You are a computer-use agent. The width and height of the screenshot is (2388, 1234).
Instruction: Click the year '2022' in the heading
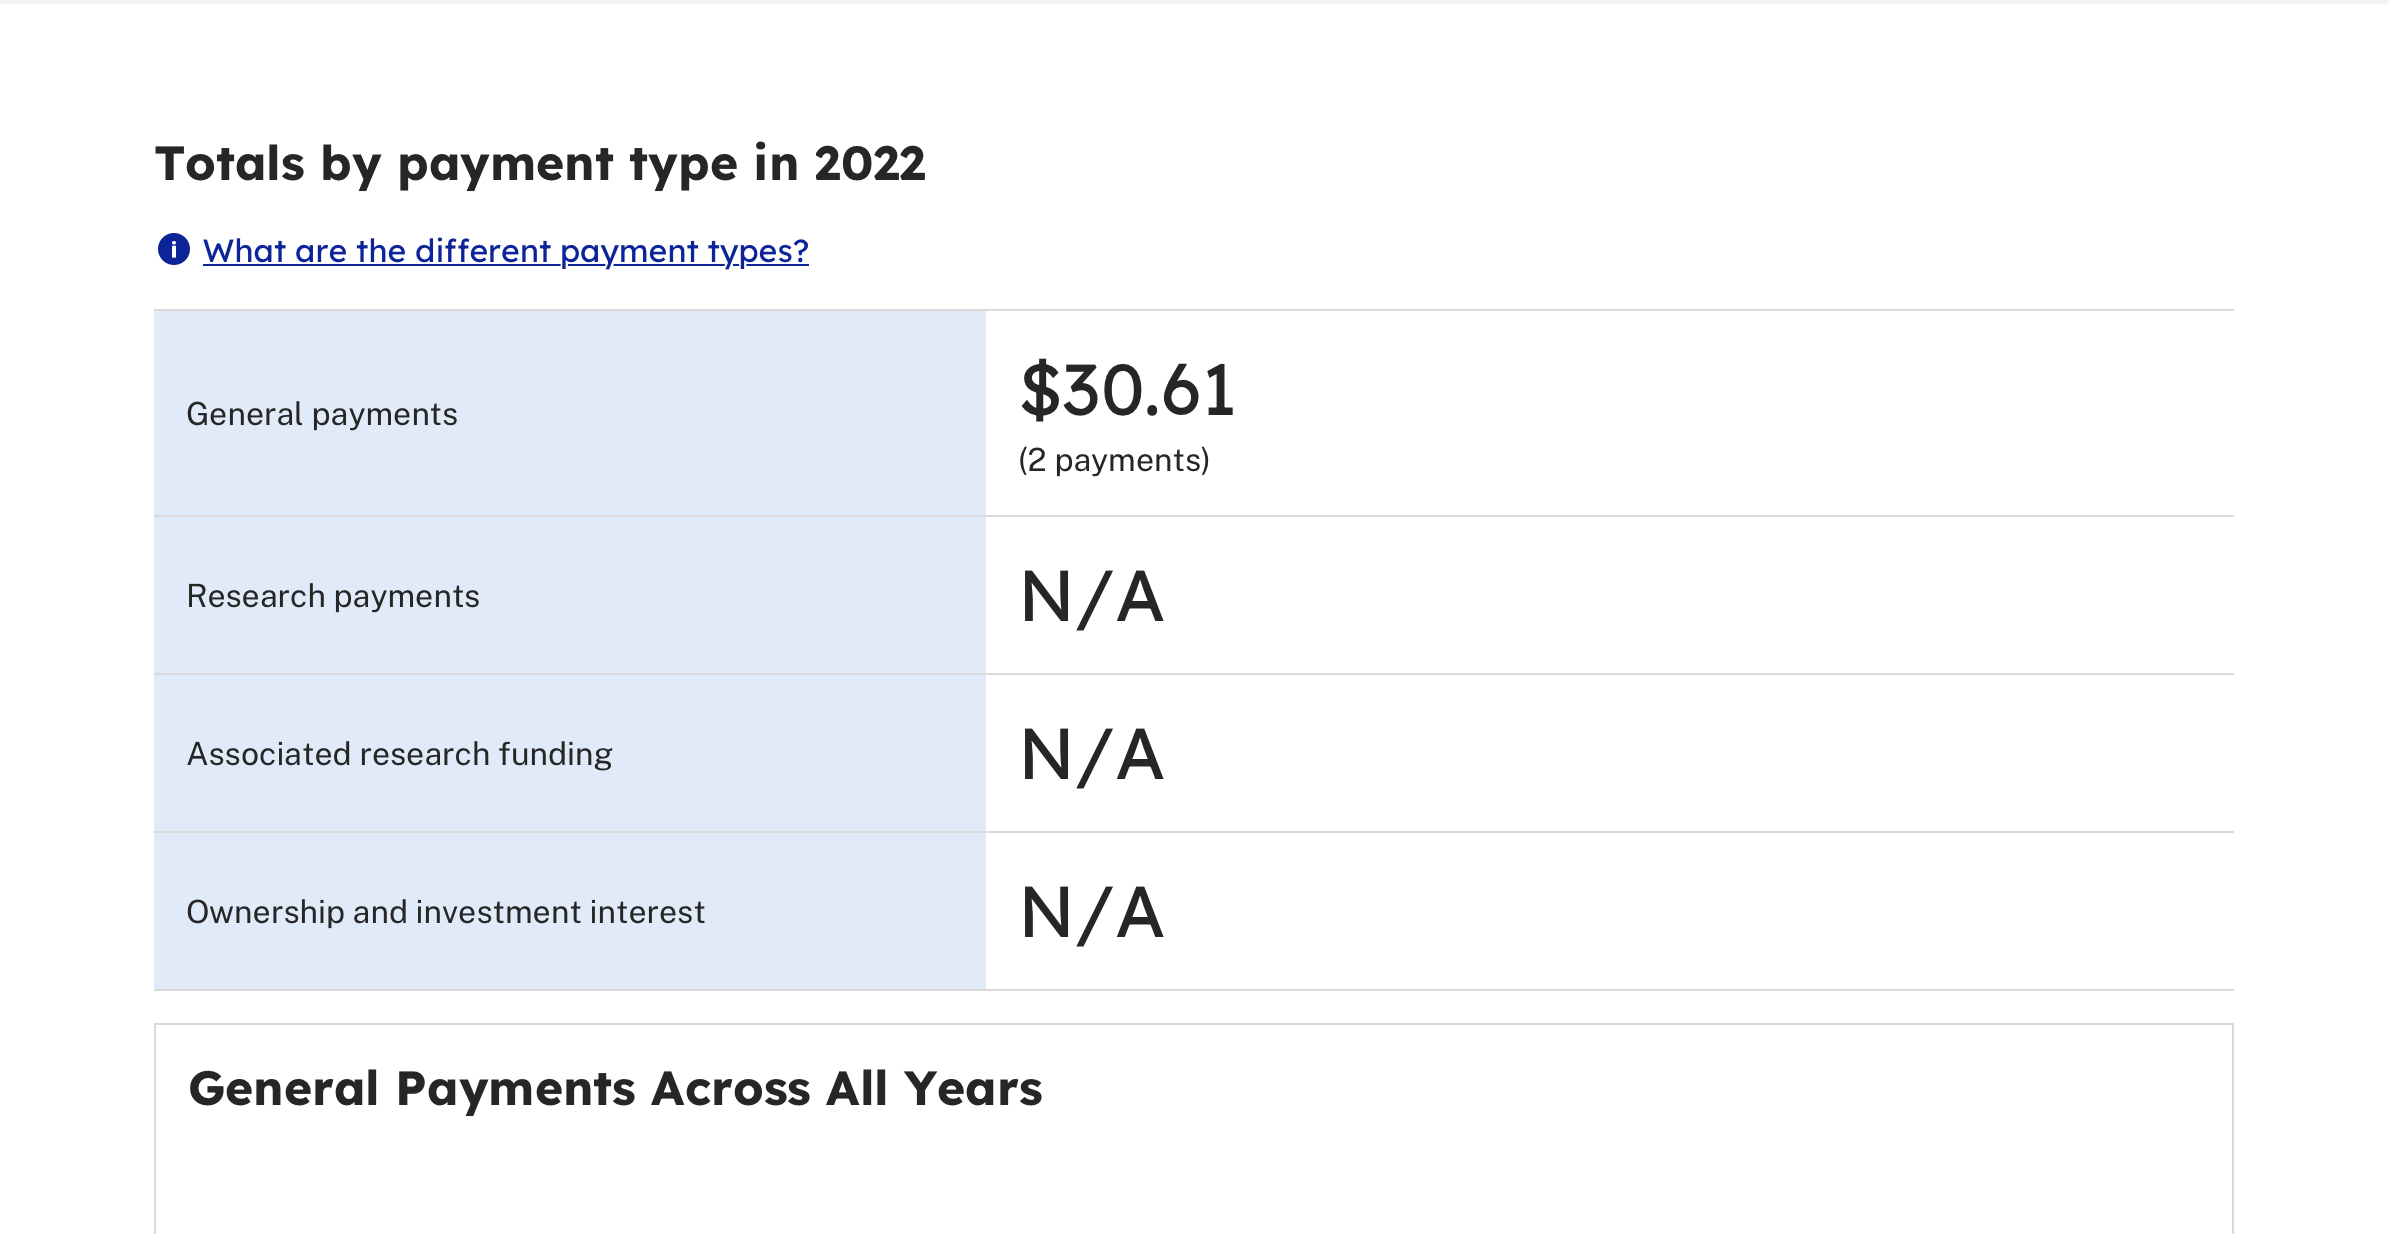[870, 163]
